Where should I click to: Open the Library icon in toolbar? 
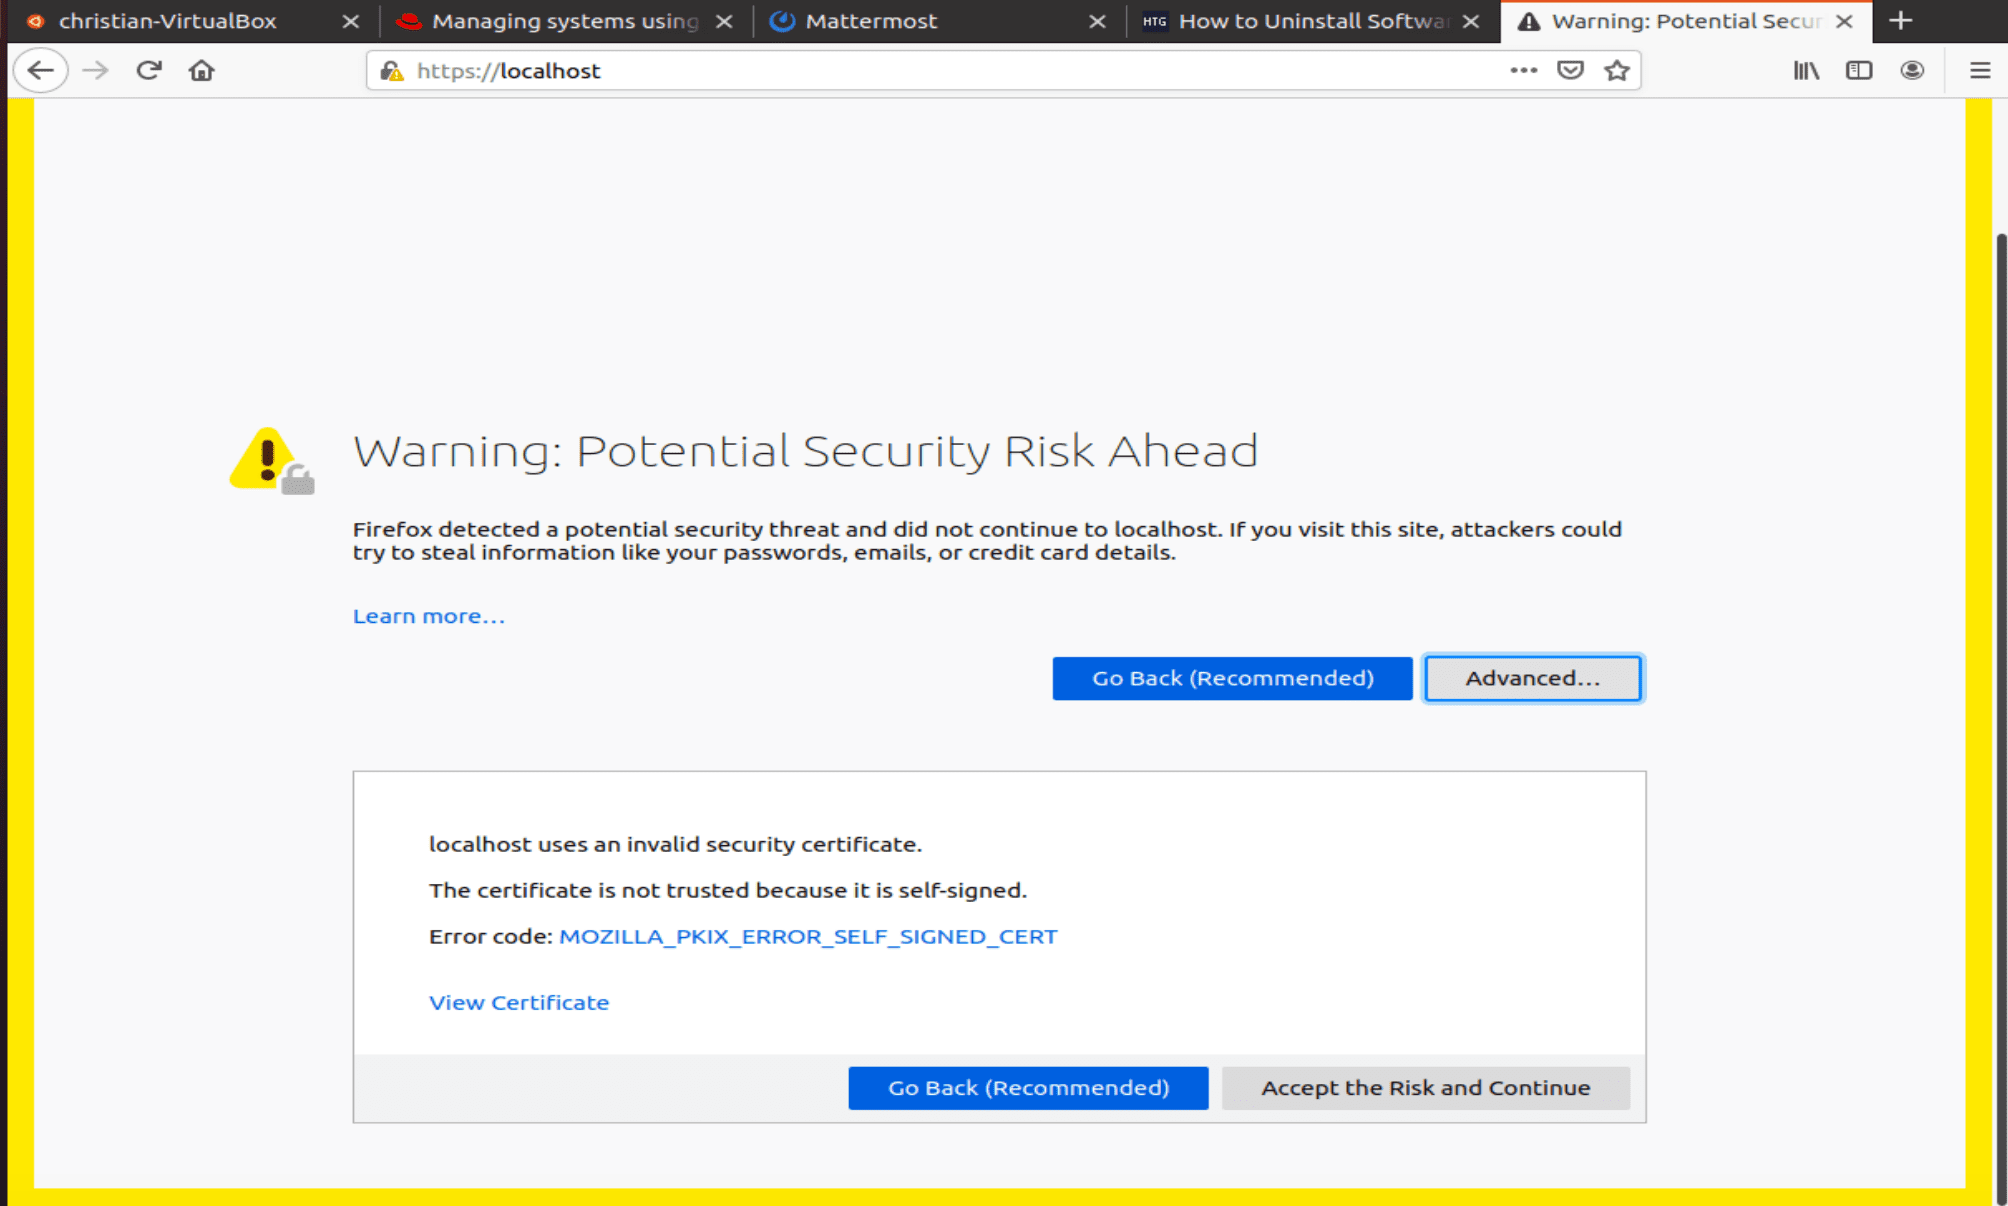coord(1806,71)
